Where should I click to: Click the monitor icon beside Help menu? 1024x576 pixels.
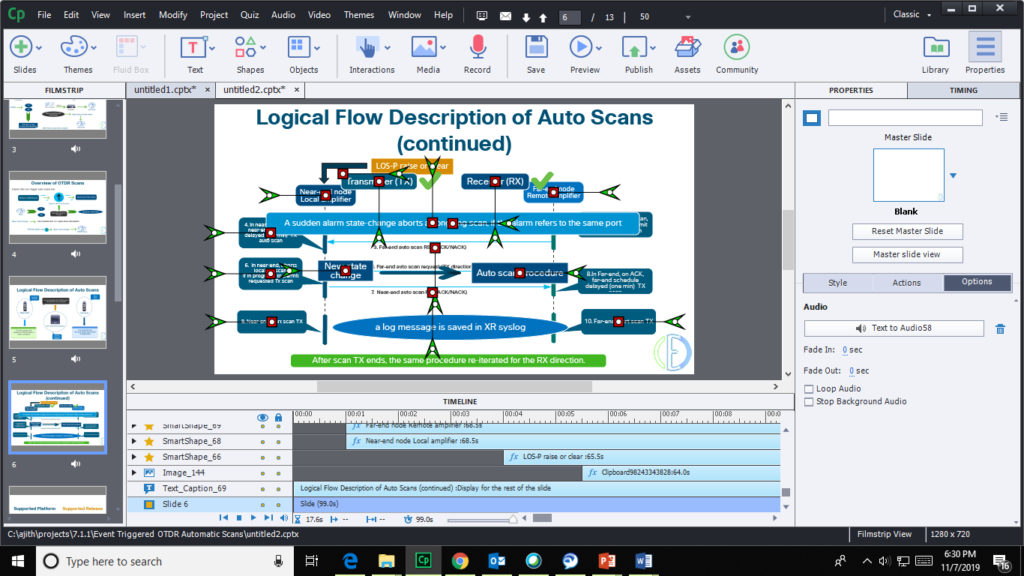pos(482,16)
